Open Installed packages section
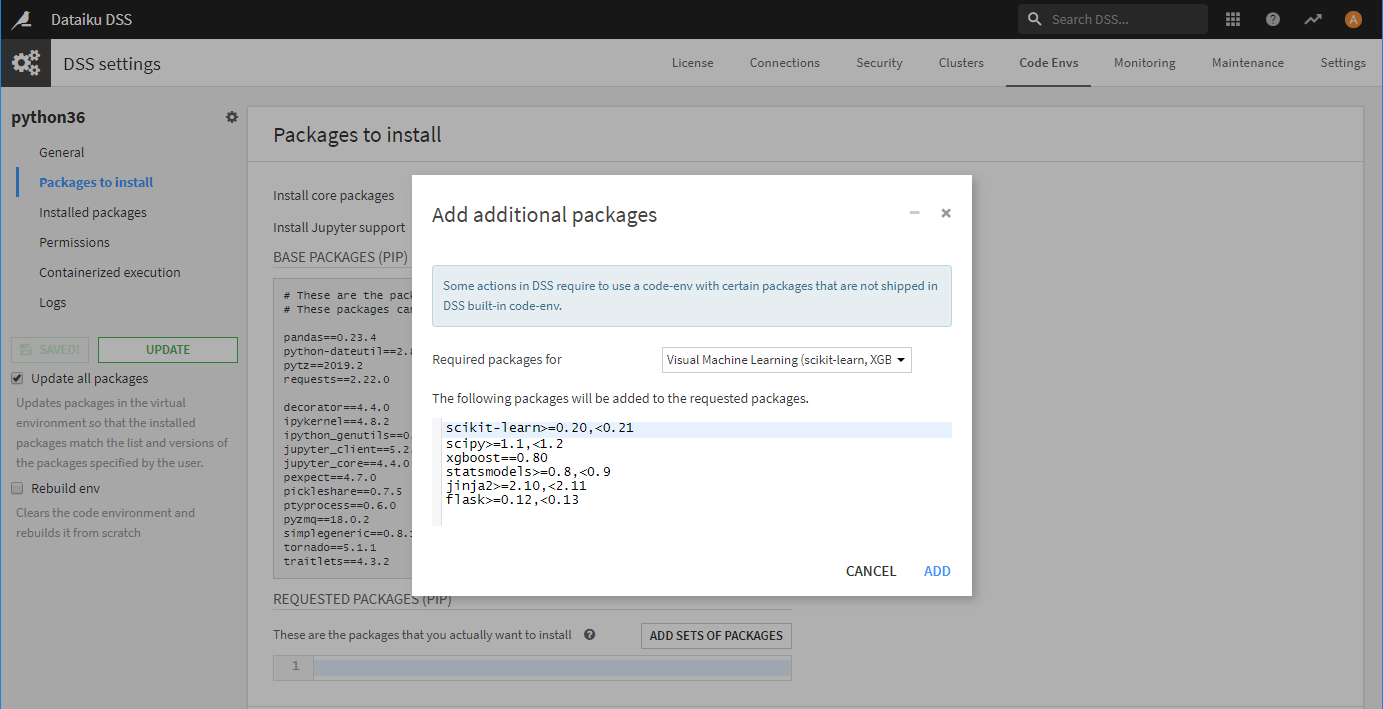1383x709 pixels. [x=93, y=213]
